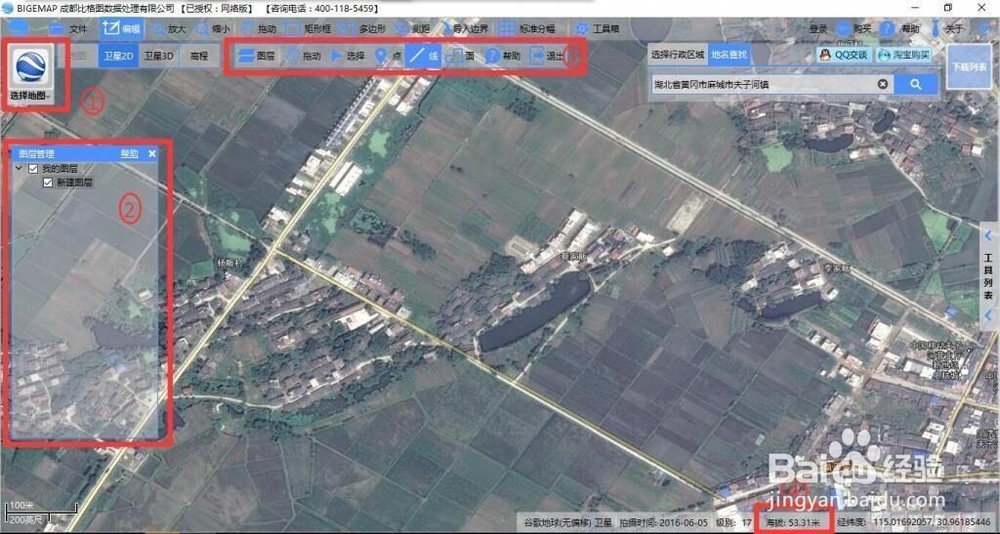The width and height of the screenshot is (1000, 534).
Task: Click the blue magnifier search button
Action: tap(916, 84)
